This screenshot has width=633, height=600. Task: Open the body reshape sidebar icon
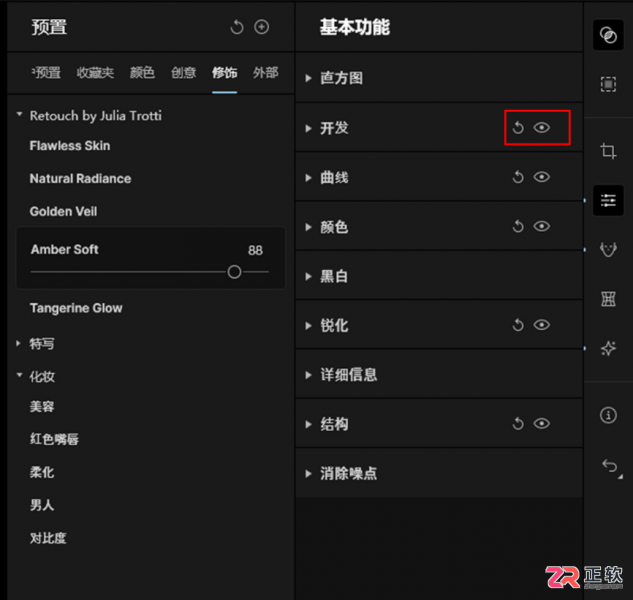tap(608, 299)
